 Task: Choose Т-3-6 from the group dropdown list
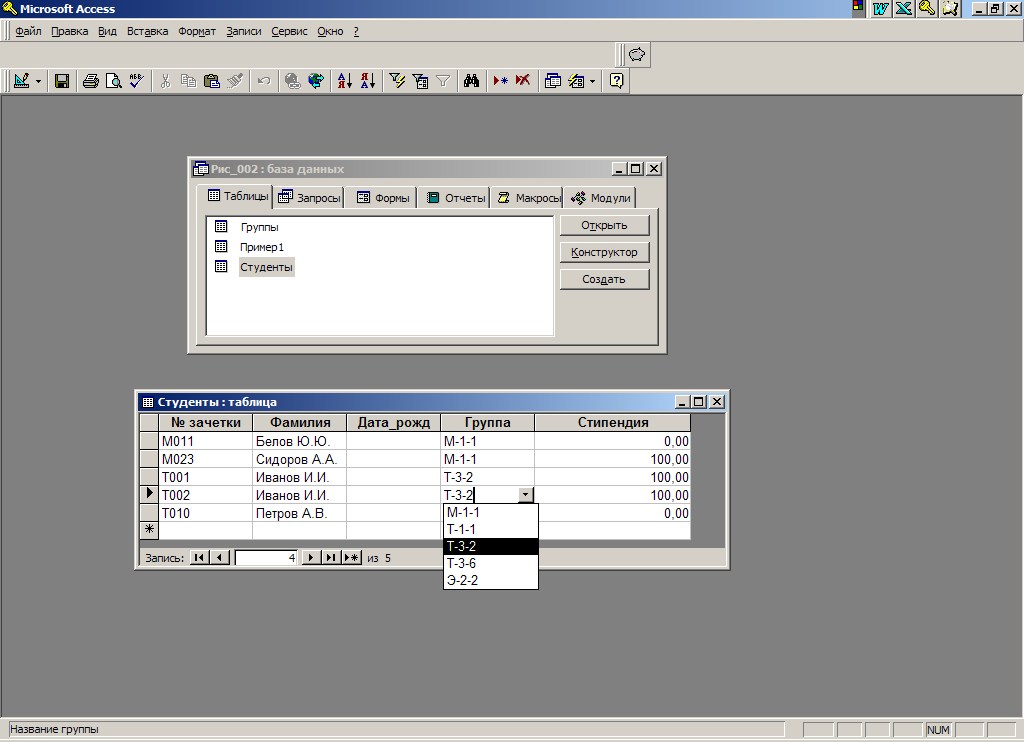[x=490, y=564]
